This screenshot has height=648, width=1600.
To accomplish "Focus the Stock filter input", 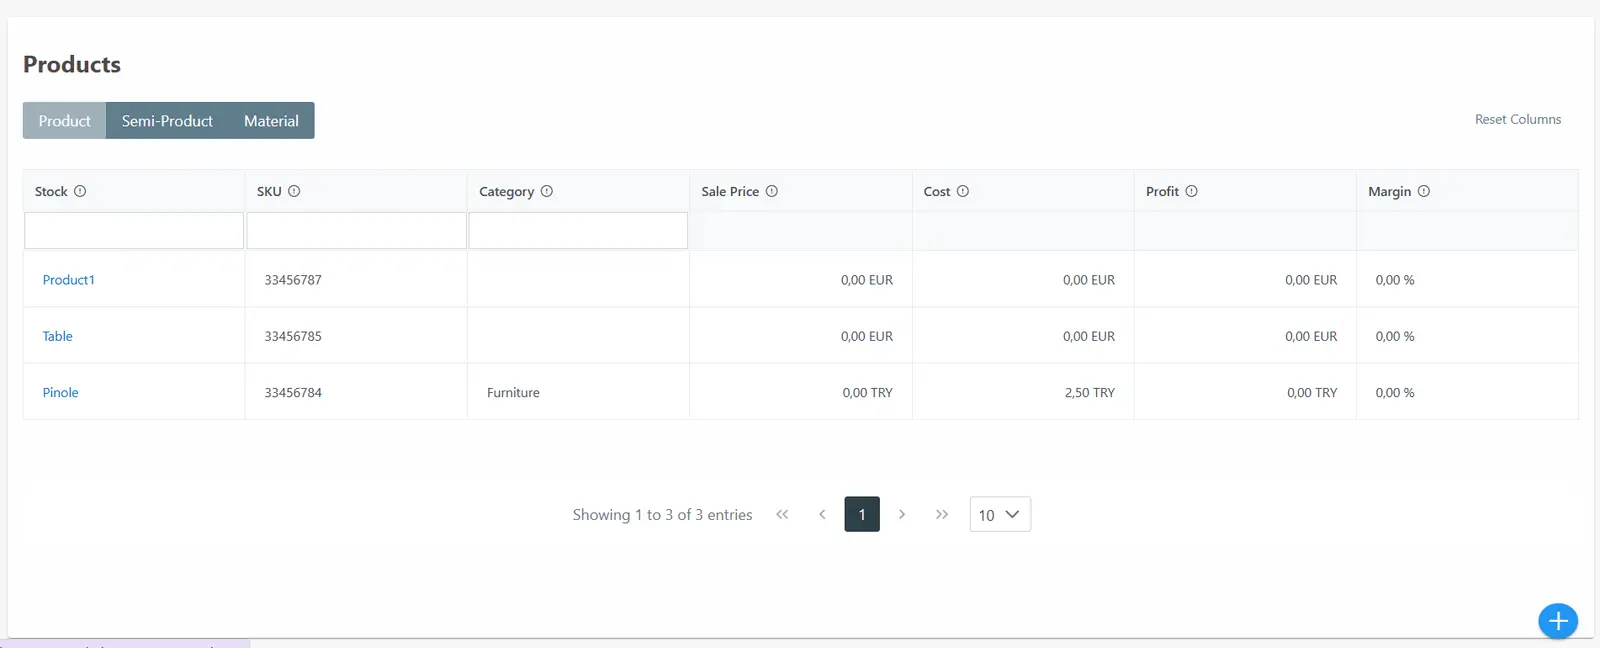I will (134, 230).
